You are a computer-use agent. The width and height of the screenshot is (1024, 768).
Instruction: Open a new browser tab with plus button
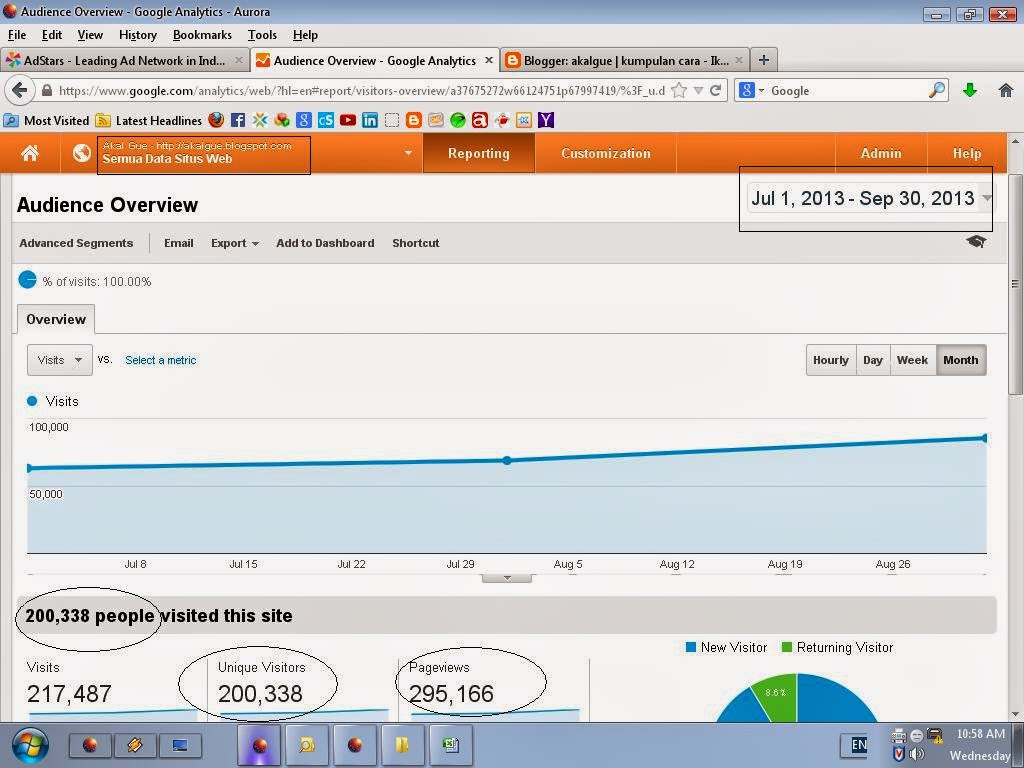763,60
